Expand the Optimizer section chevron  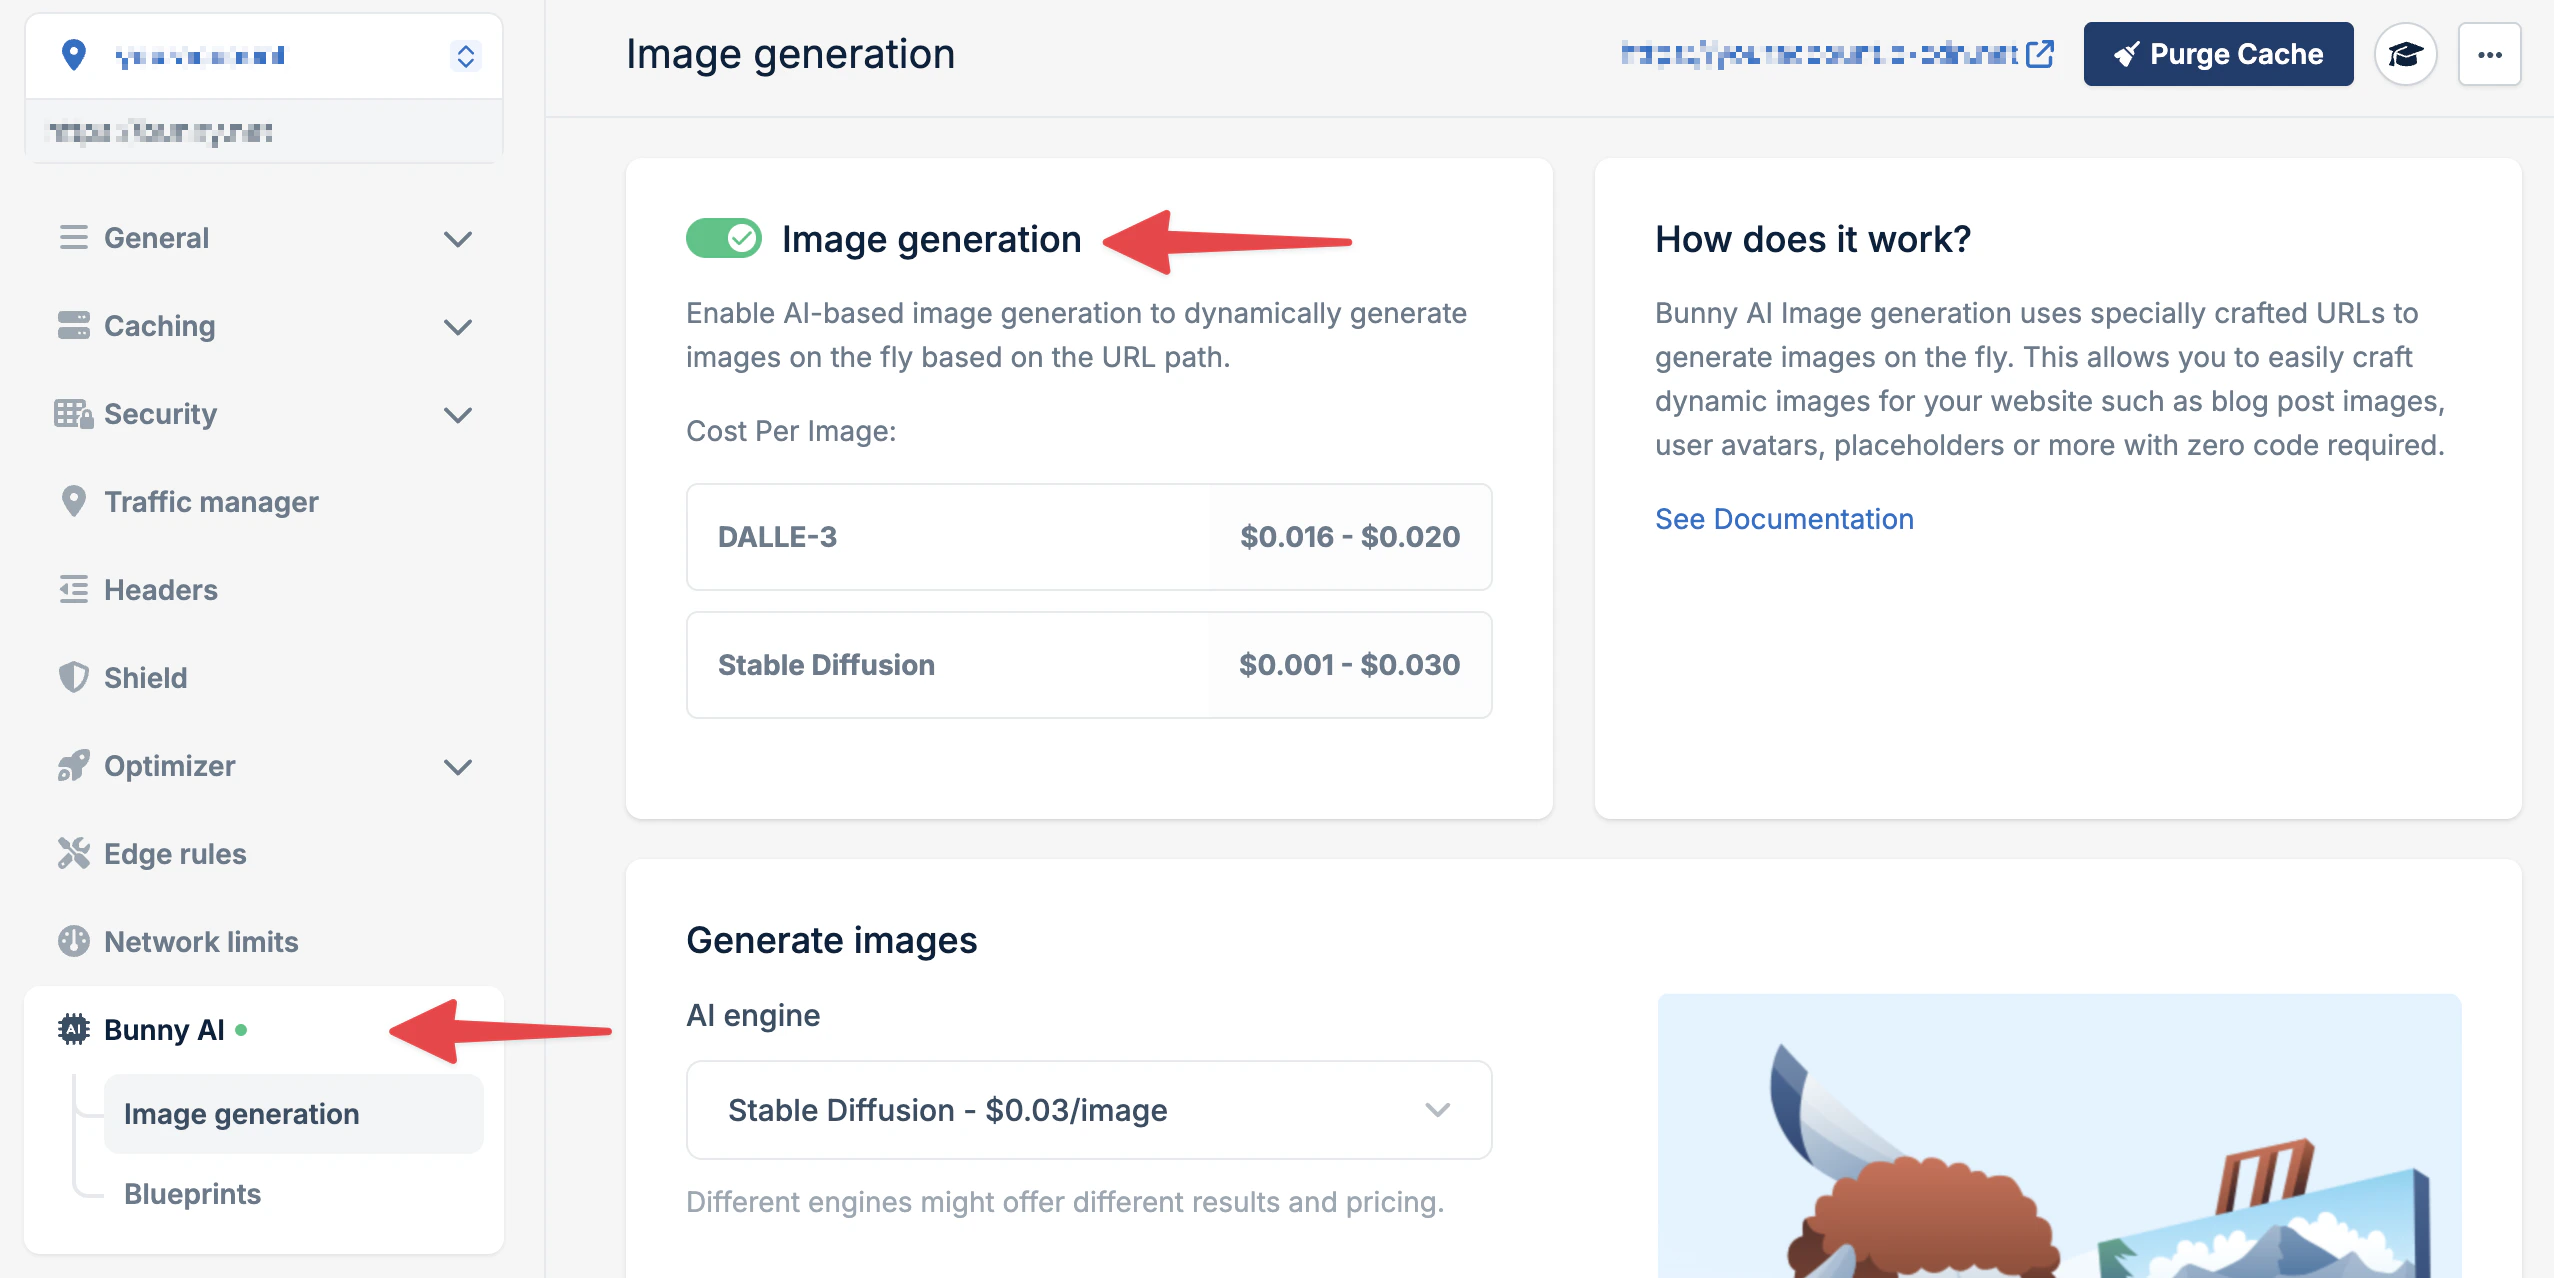[x=458, y=767]
